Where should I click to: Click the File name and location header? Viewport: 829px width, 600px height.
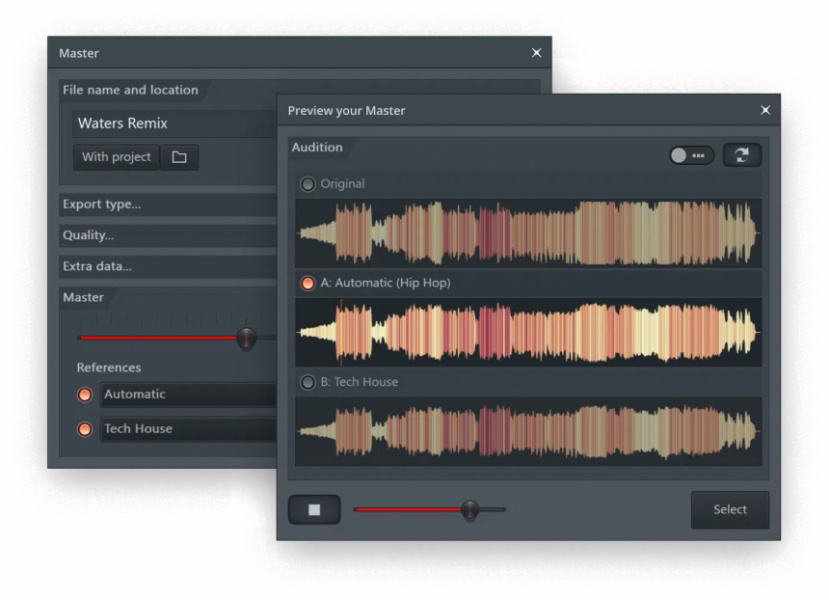tap(131, 90)
